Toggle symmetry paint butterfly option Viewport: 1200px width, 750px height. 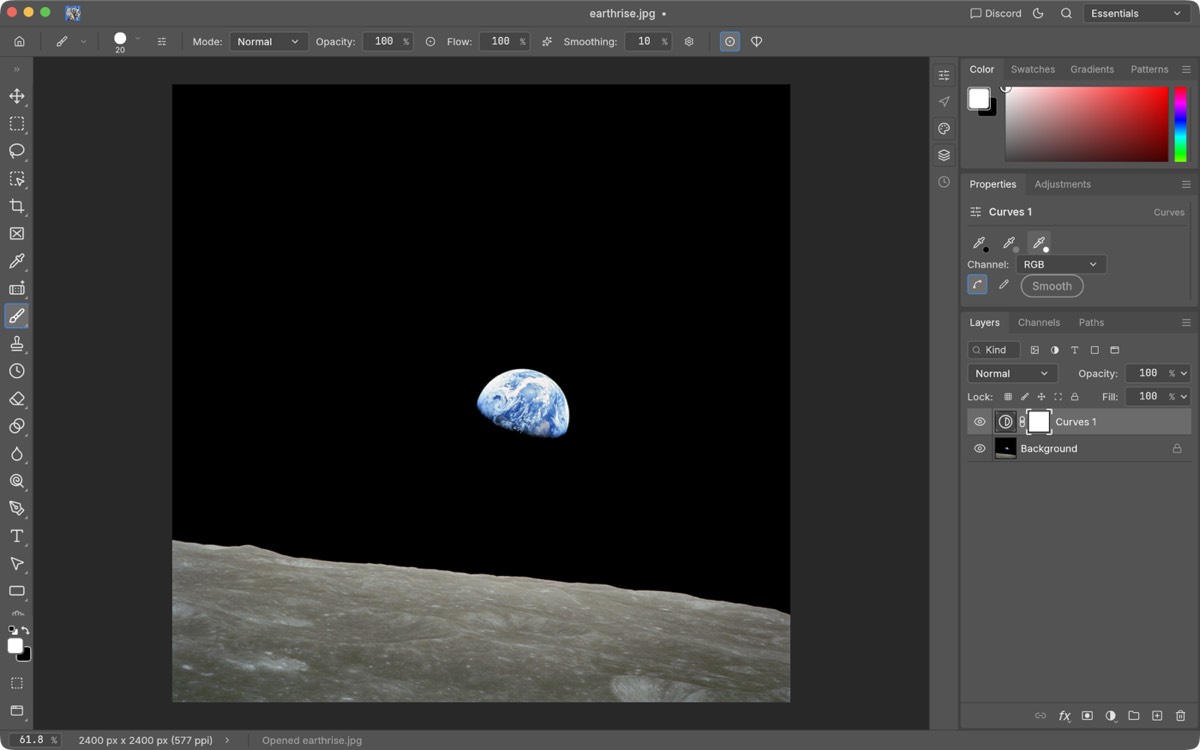tap(757, 42)
